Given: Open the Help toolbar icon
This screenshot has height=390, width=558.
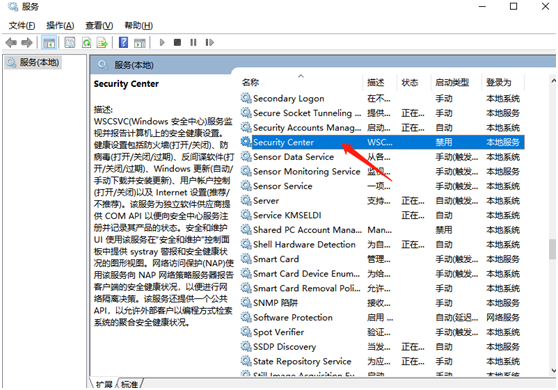Looking at the screenshot, I should tap(123, 43).
